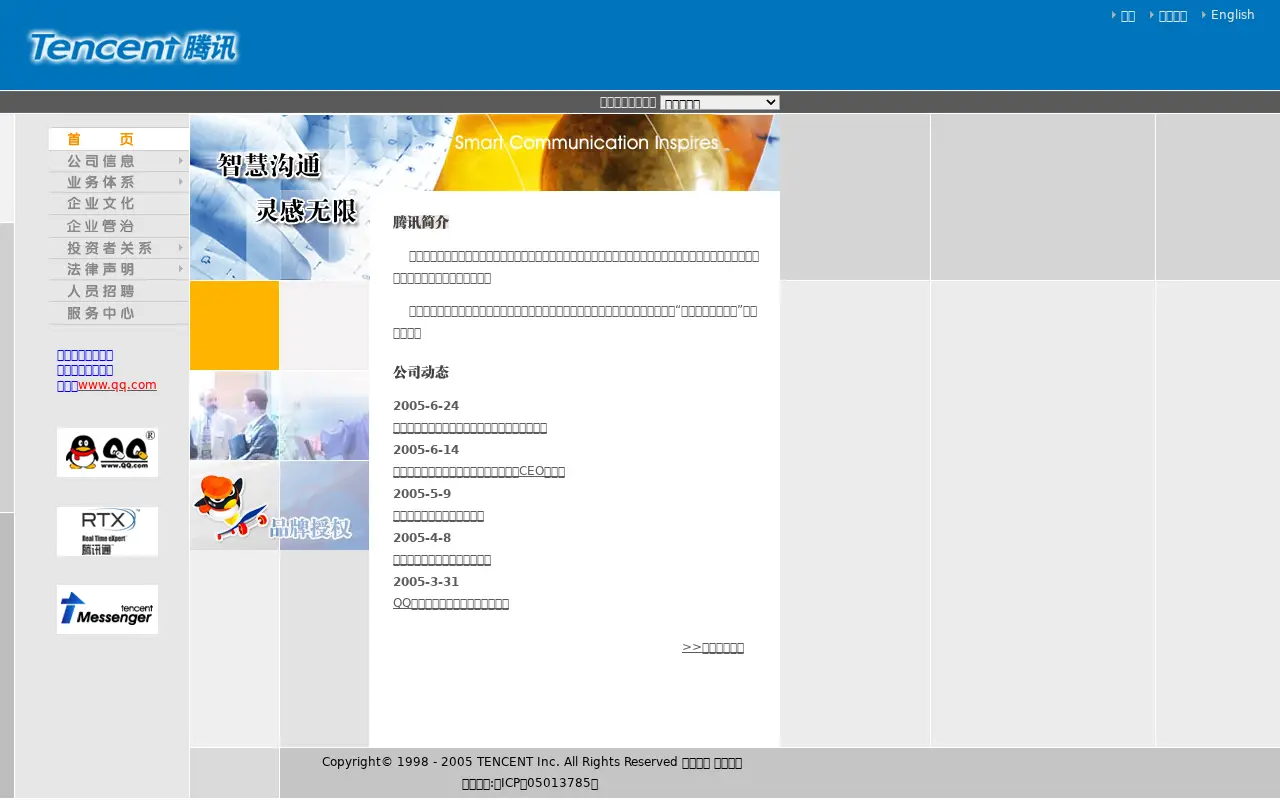Viewport: 1280px width, 800px height.
Task: Open the dropdown in the gray bar
Action: coord(719,102)
